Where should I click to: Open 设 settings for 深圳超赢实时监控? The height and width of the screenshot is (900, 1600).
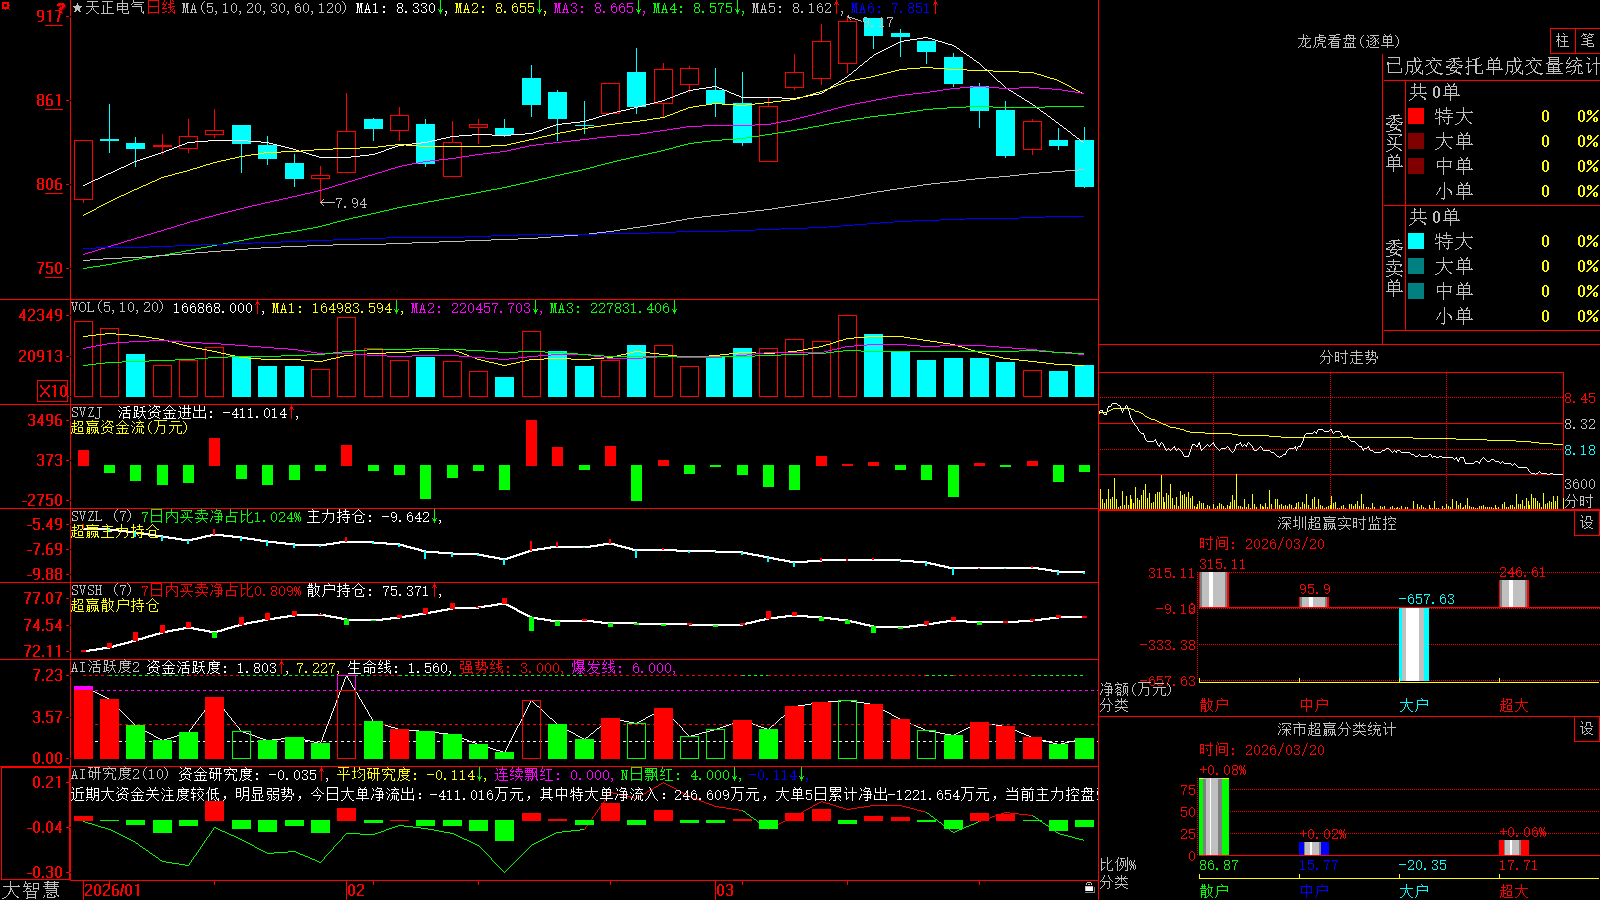(x=1587, y=523)
